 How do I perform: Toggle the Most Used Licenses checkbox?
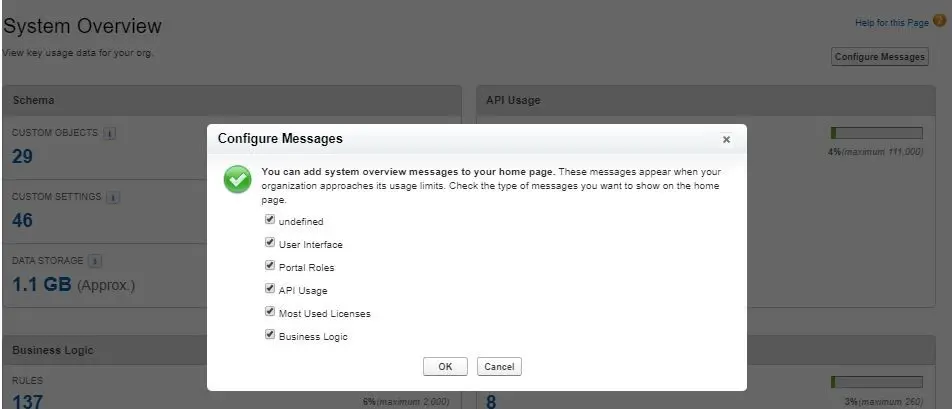point(270,312)
